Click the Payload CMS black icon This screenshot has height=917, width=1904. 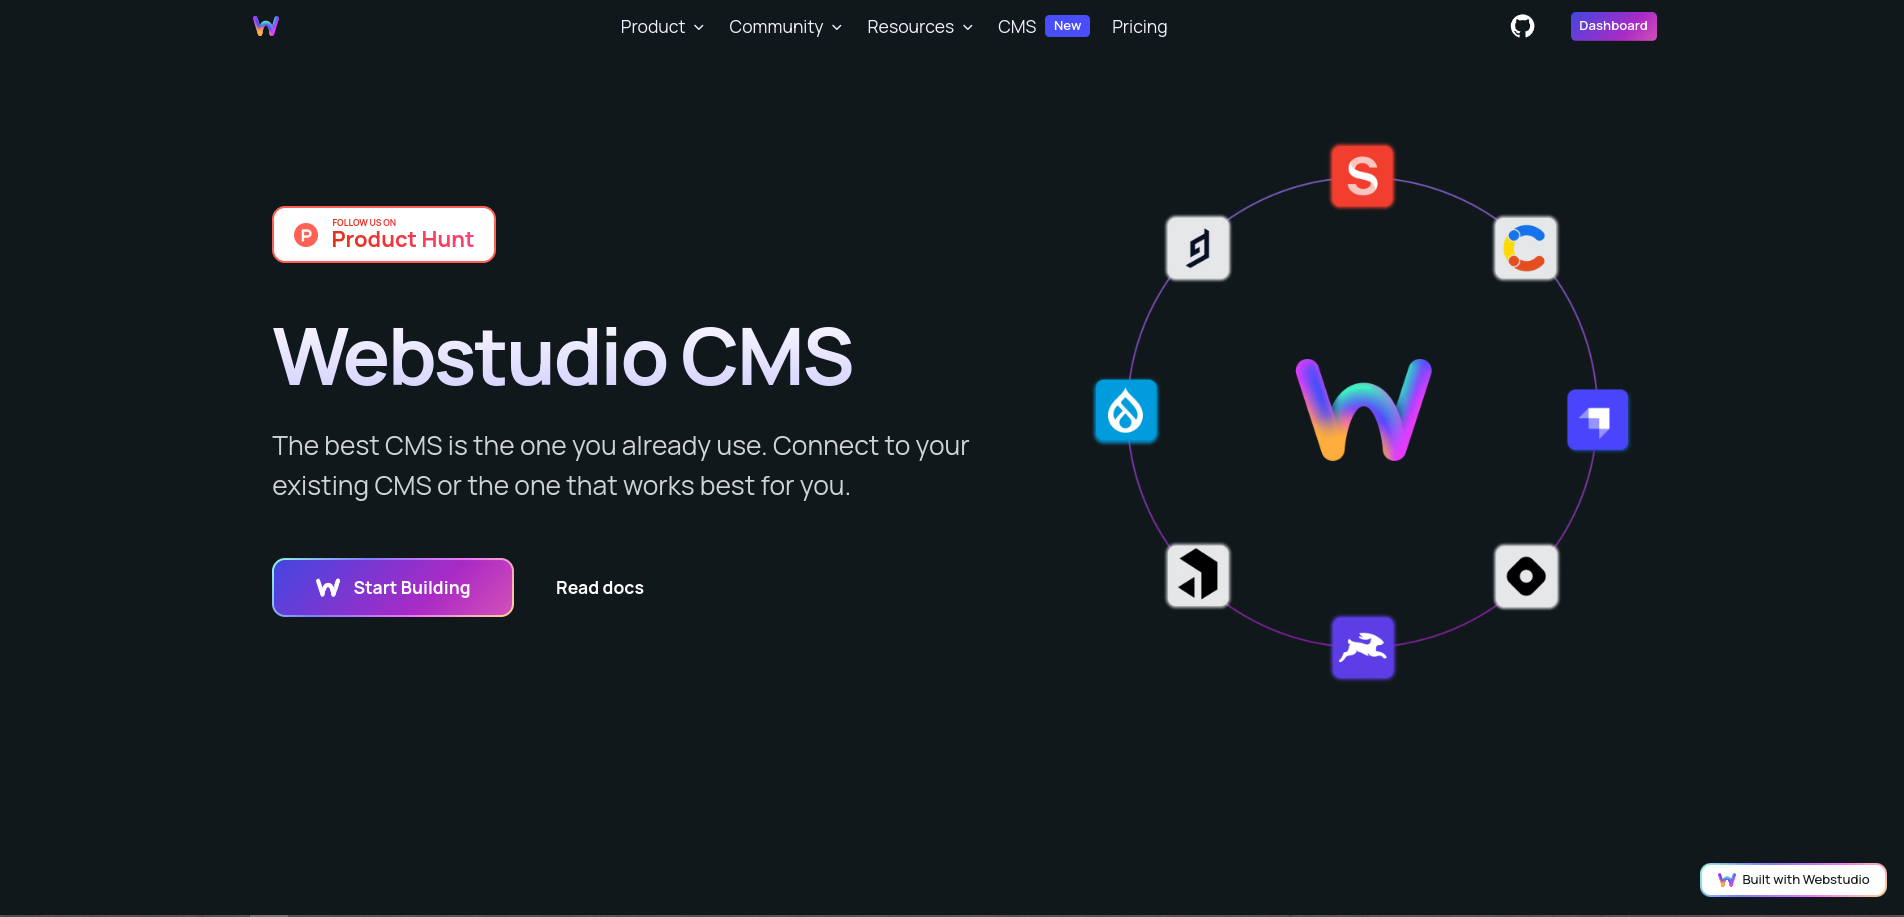tap(1198, 576)
